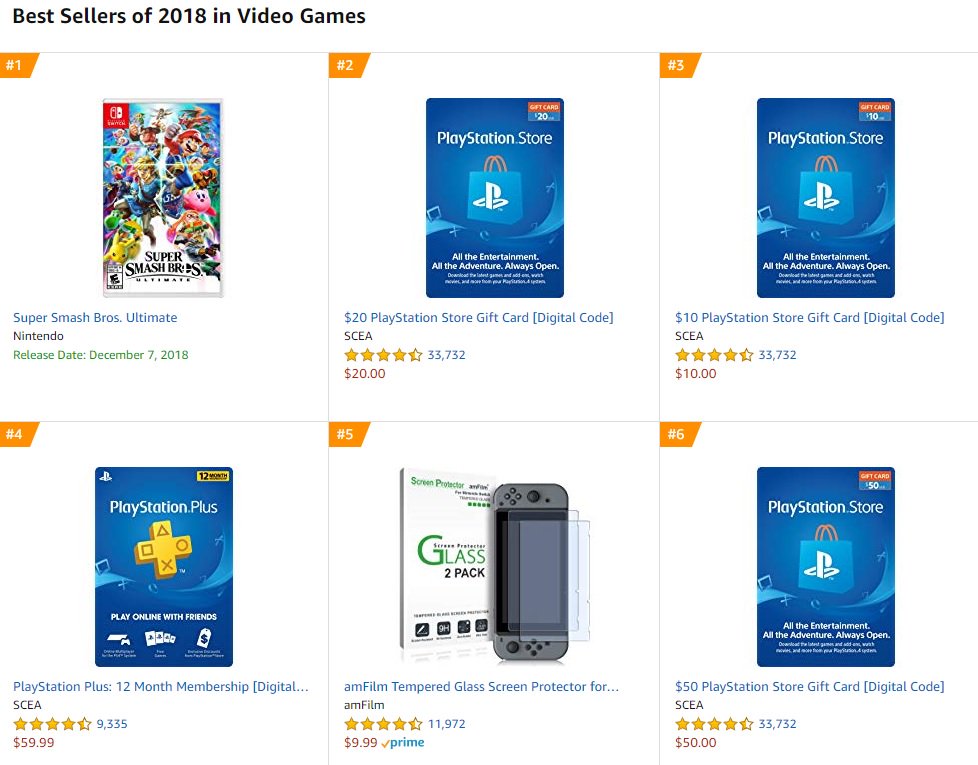Image resolution: width=978 pixels, height=765 pixels.
Task: Open Super Smash Bros. Ultimate cover image
Action: [x=162, y=198]
